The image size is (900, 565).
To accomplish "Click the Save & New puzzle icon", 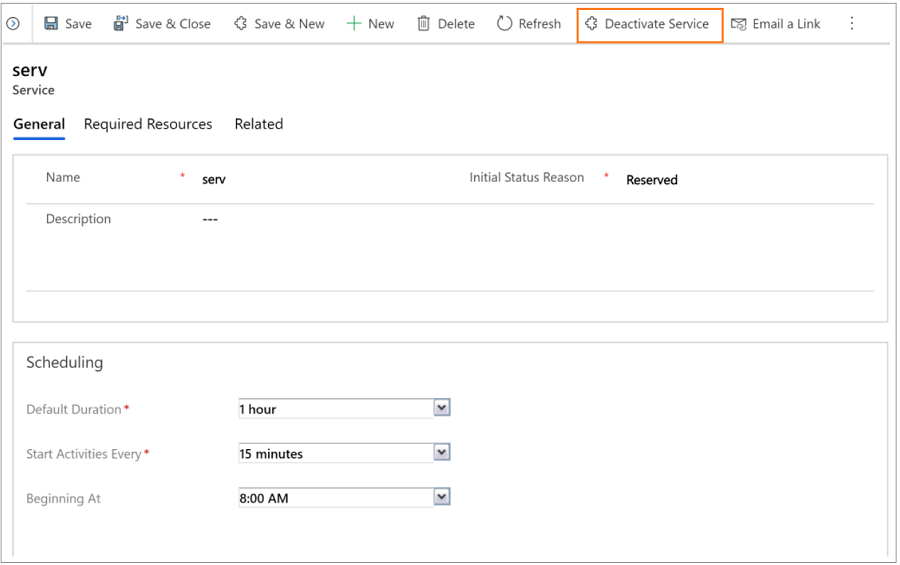I will click(x=240, y=24).
